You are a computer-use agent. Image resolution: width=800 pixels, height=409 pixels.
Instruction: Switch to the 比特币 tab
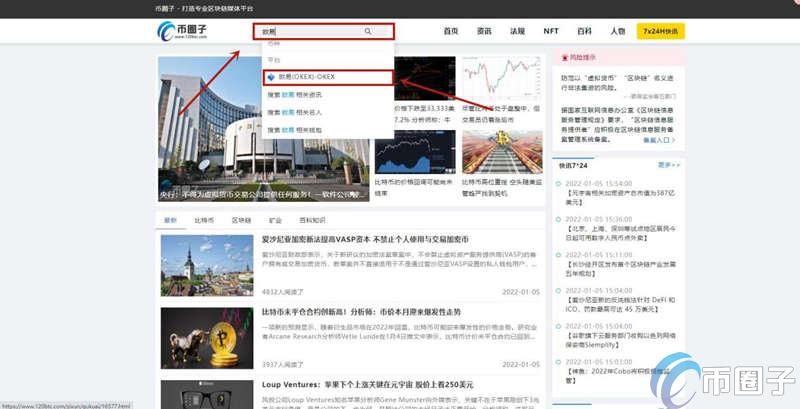tap(204, 220)
